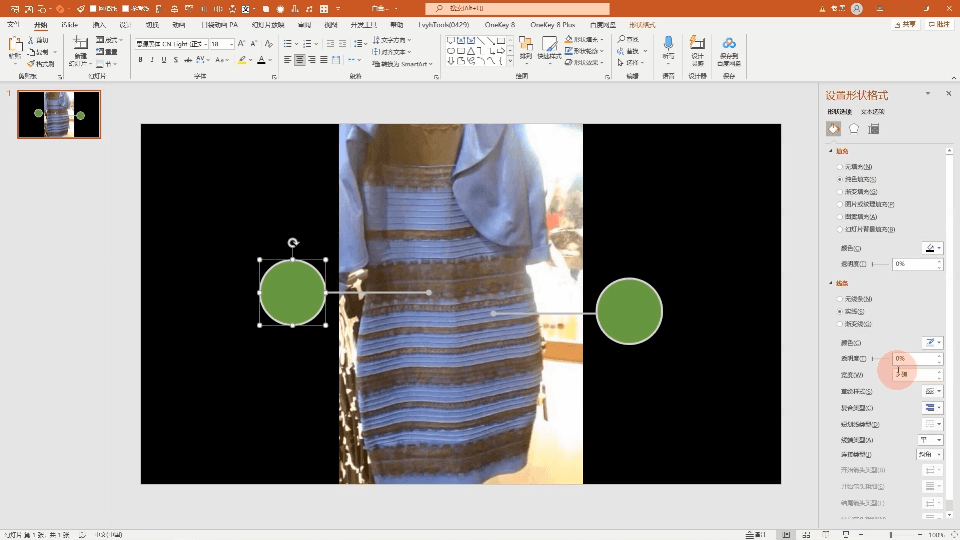
Task: Open the Size & Properties tab icon
Action: (874, 129)
